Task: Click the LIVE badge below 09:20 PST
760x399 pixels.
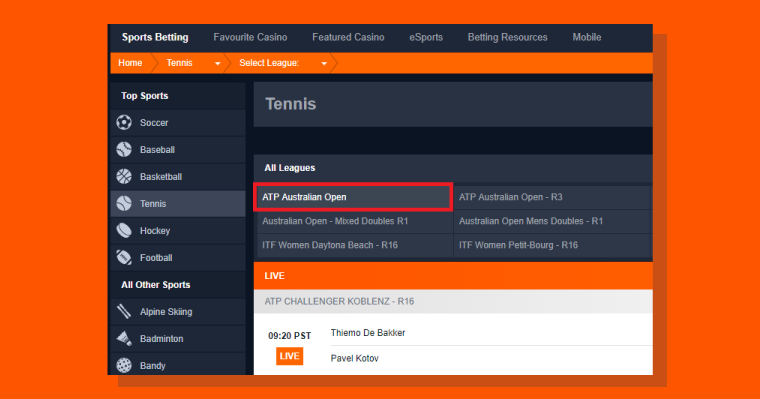Action: (x=289, y=356)
